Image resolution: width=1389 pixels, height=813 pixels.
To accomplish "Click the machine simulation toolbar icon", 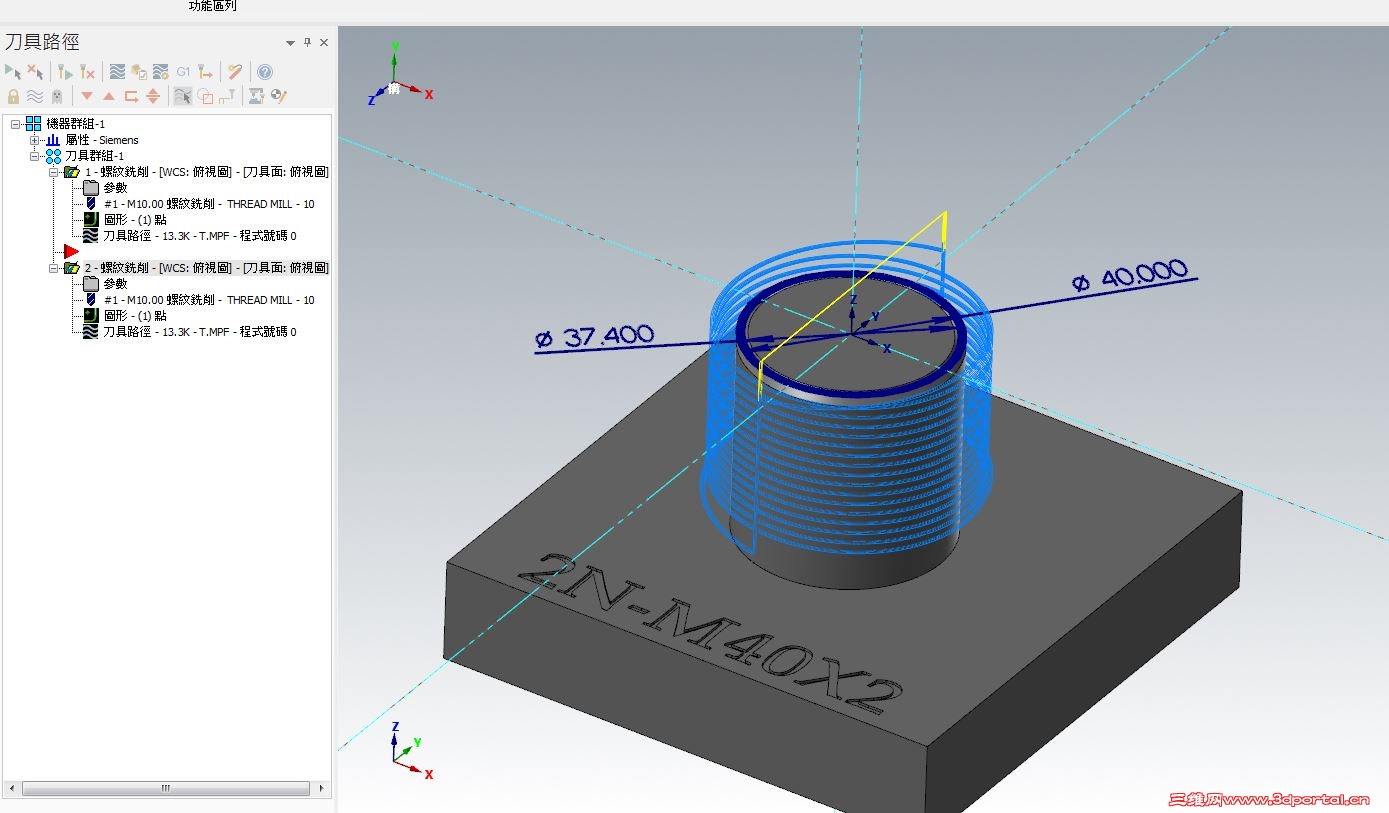I will pos(256,96).
